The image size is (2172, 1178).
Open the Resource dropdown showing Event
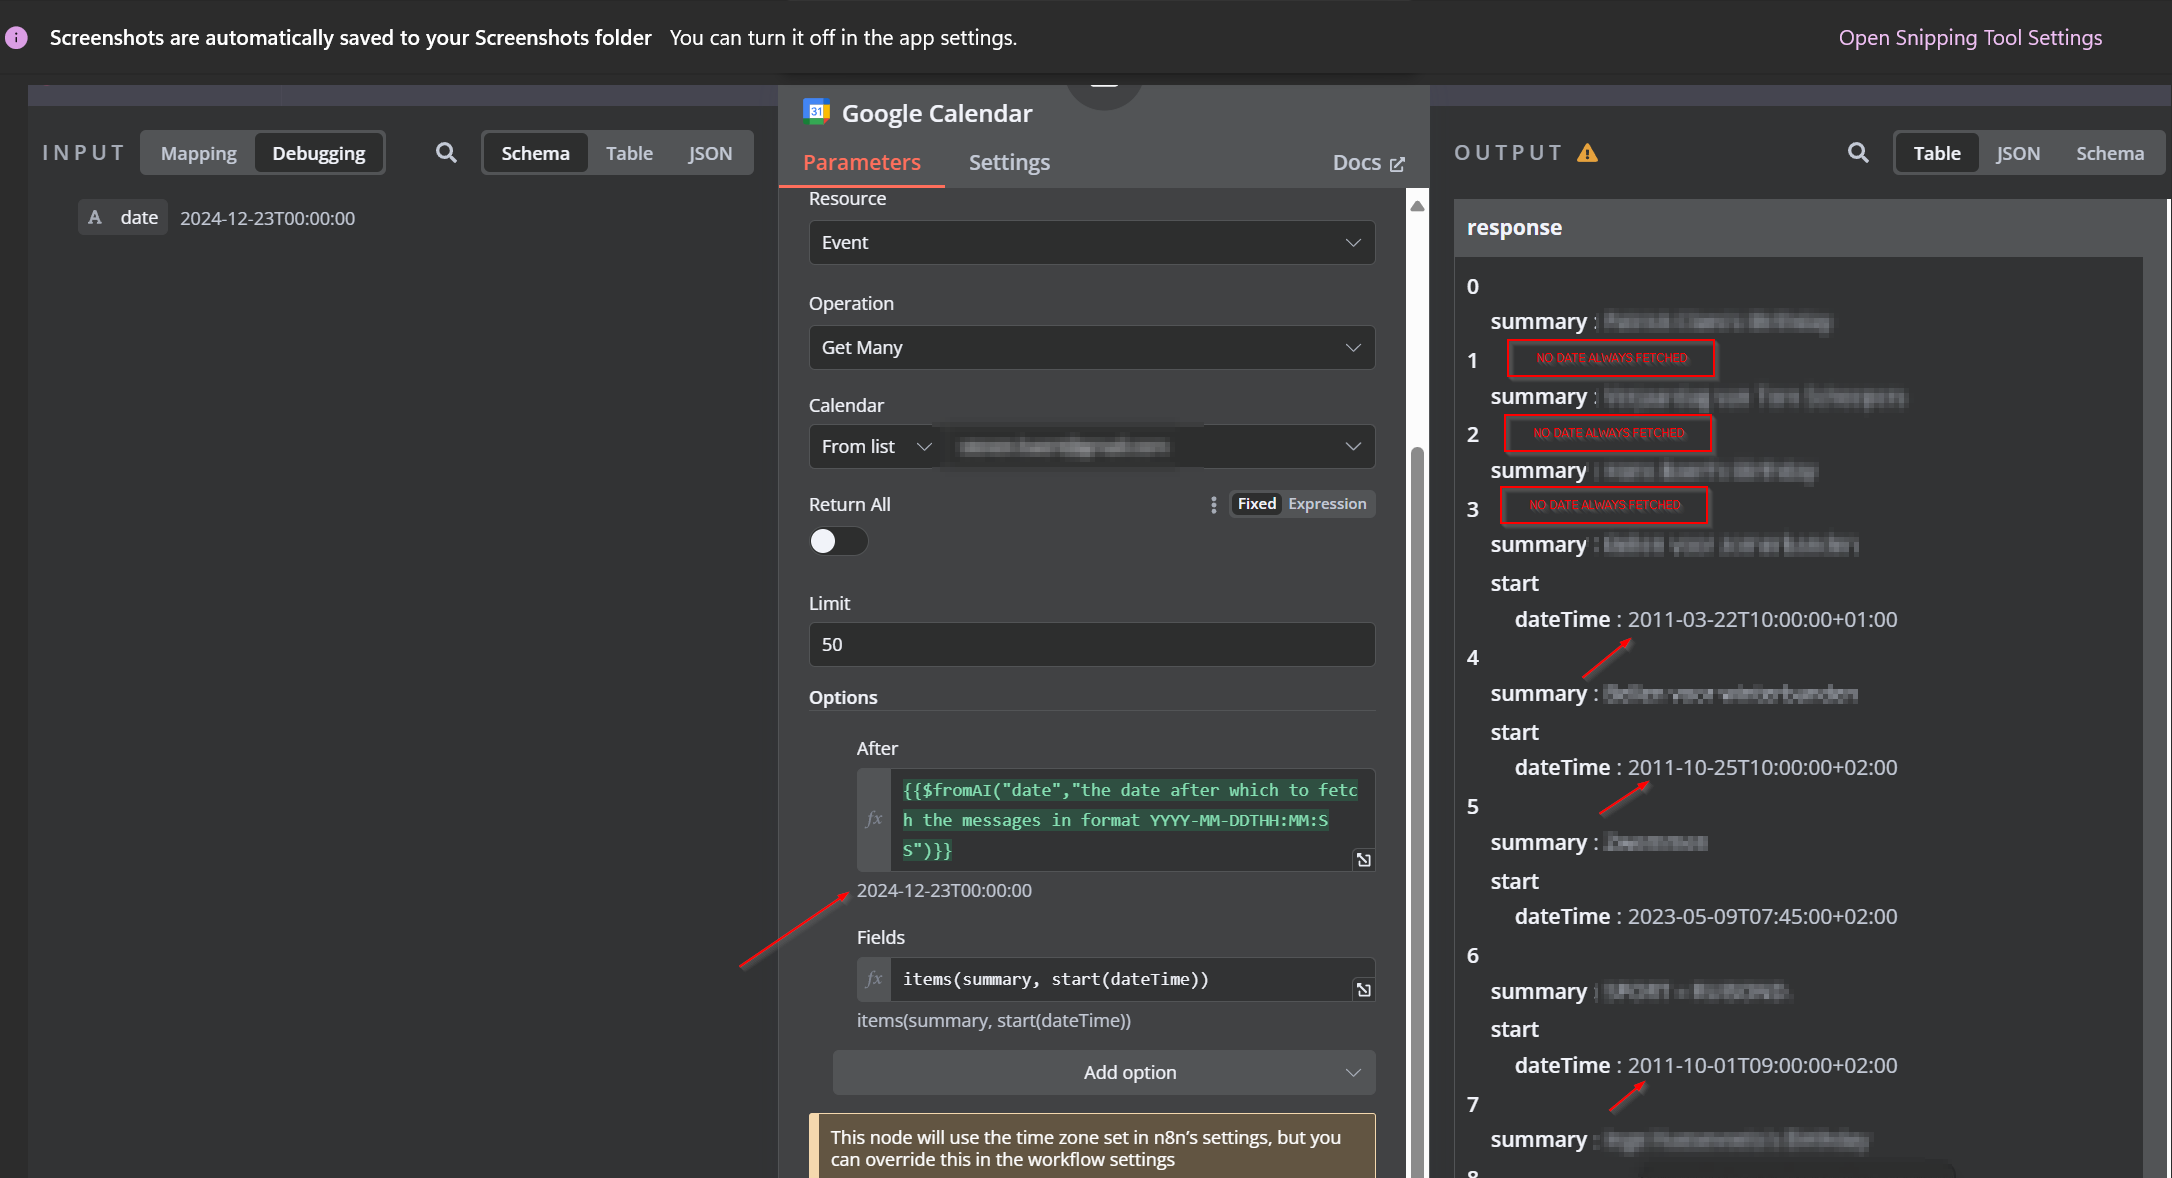coord(1091,243)
